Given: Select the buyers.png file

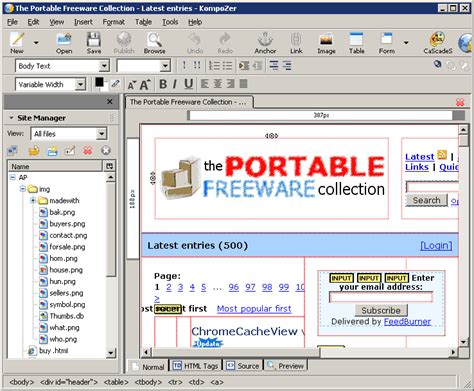Looking at the screenshot, I should click(x=67, y=224).
